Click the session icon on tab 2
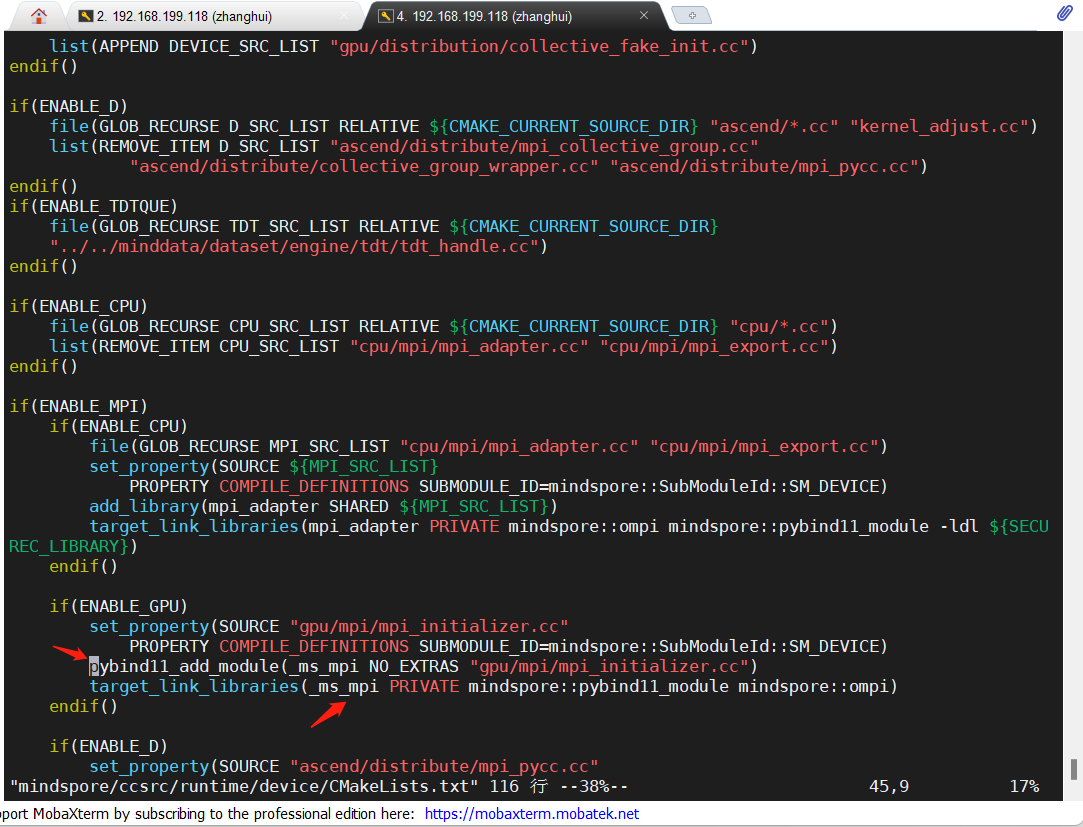Screen dimensions: 1083x827 (x=86, y=16)
